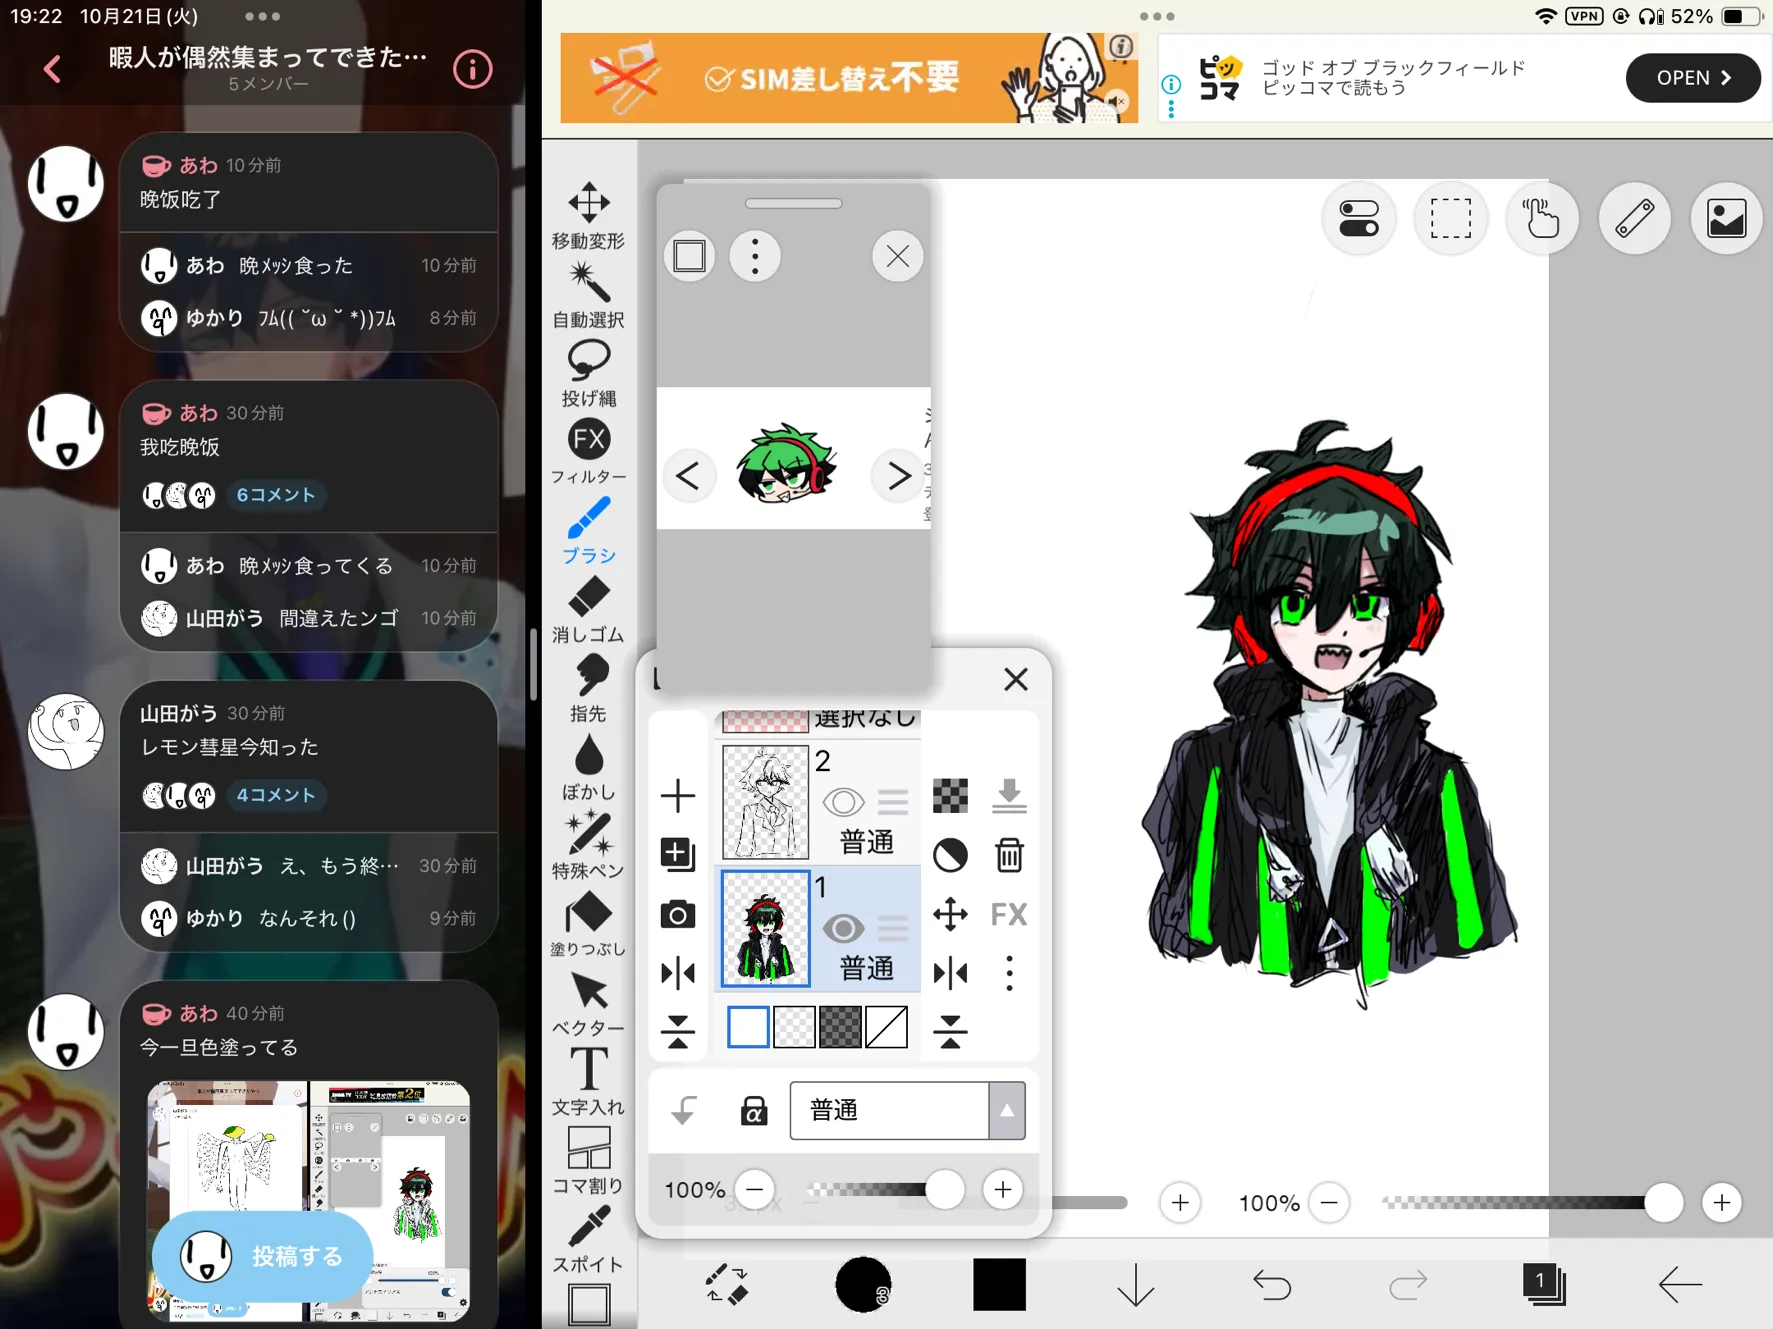Open the black color square swatch
This screenshot has height=1329, width=1773.
999,1284
